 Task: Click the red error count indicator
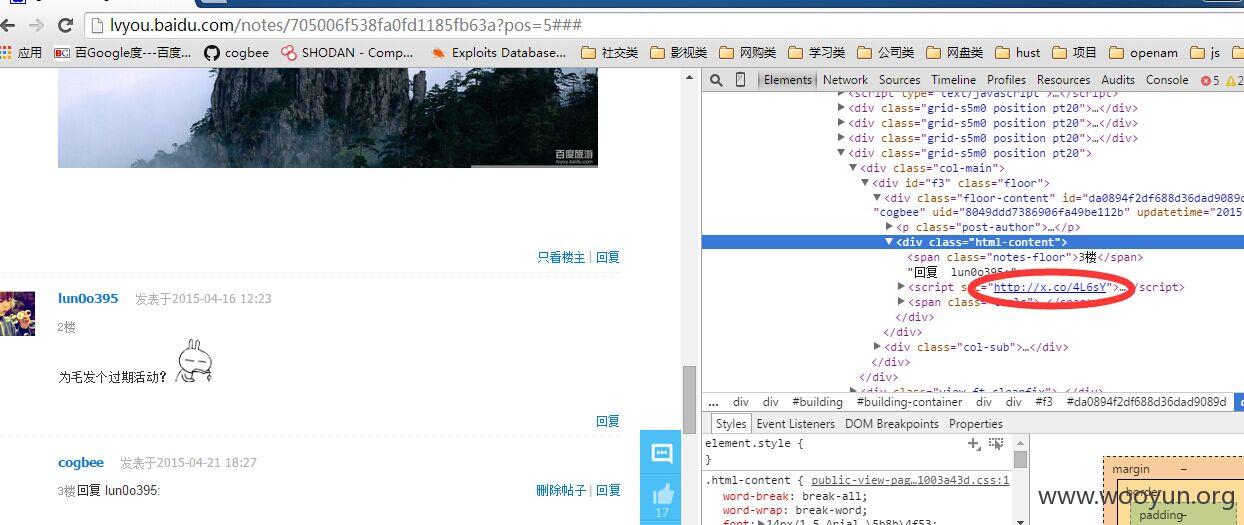pos(1210,80)
